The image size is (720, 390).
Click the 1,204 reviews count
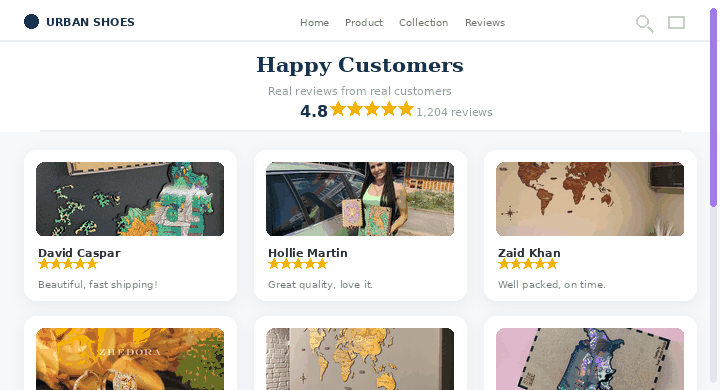point(454,112)
